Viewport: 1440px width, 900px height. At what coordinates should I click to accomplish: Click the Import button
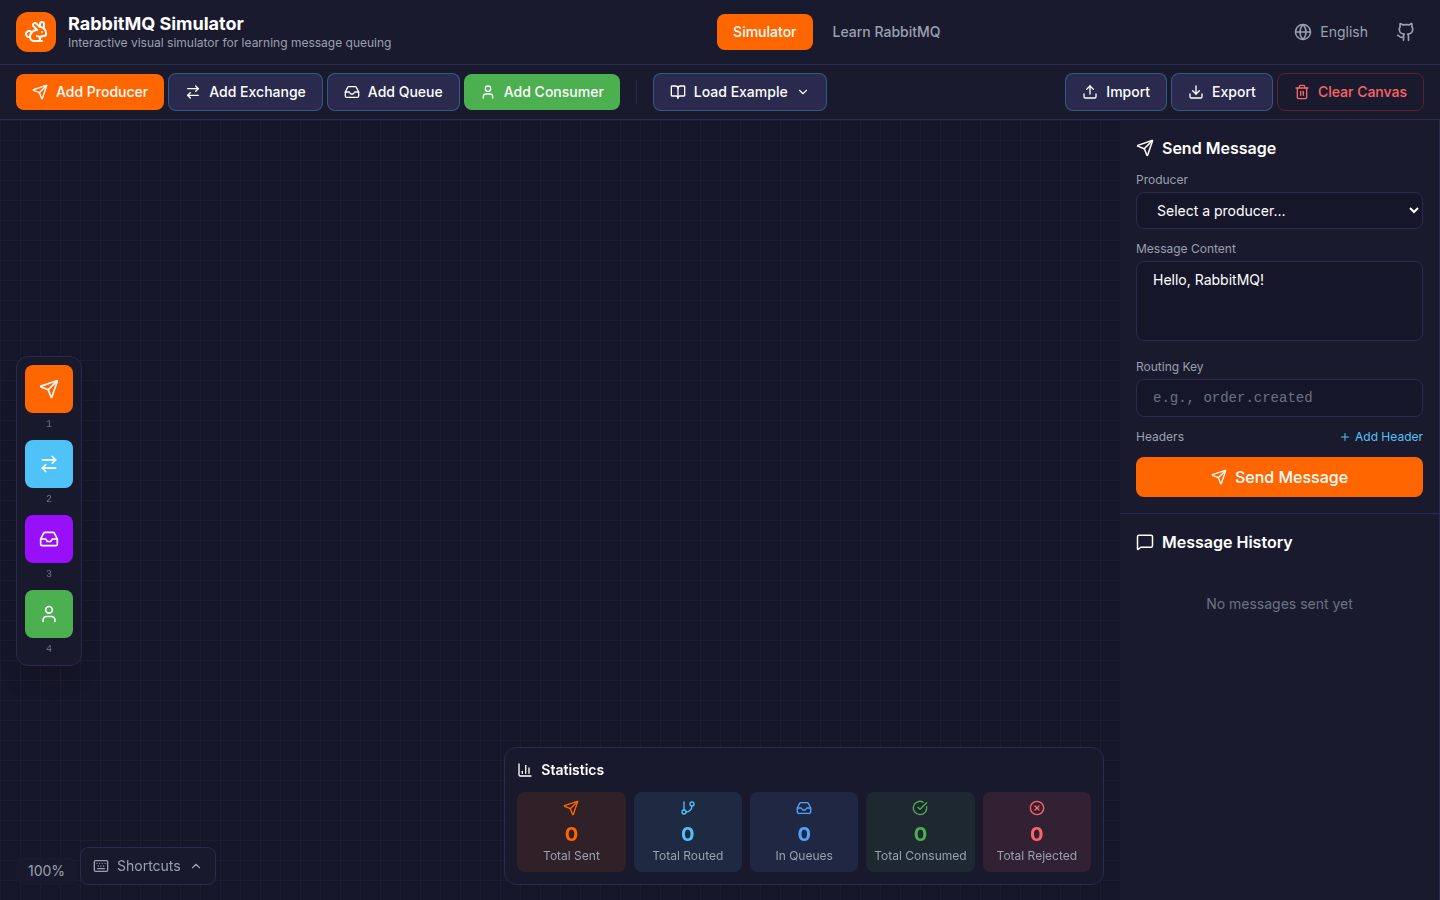(1116, 92)
